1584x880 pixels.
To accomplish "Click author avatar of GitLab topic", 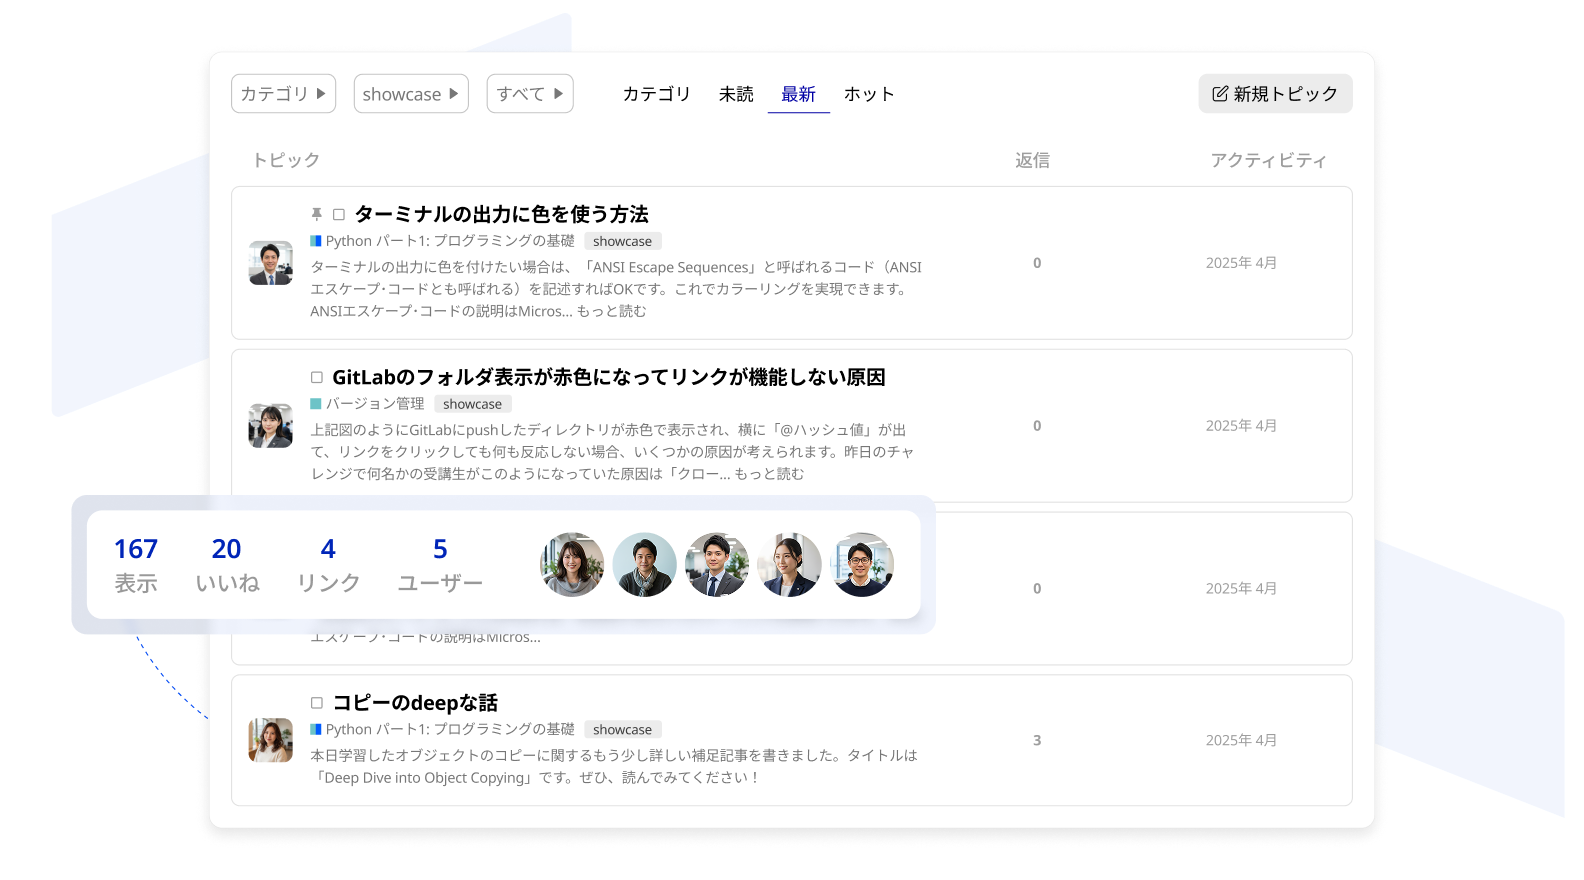I will pos(271,426).
